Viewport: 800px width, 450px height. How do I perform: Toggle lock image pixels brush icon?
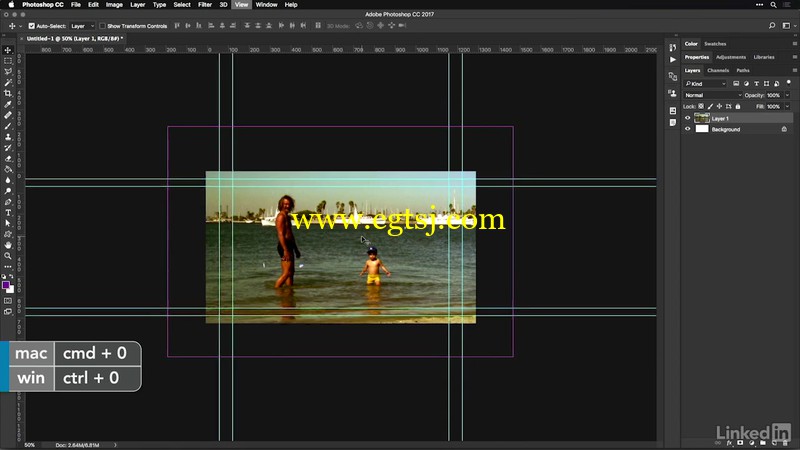pyautogui.click(x=710, y=106)
